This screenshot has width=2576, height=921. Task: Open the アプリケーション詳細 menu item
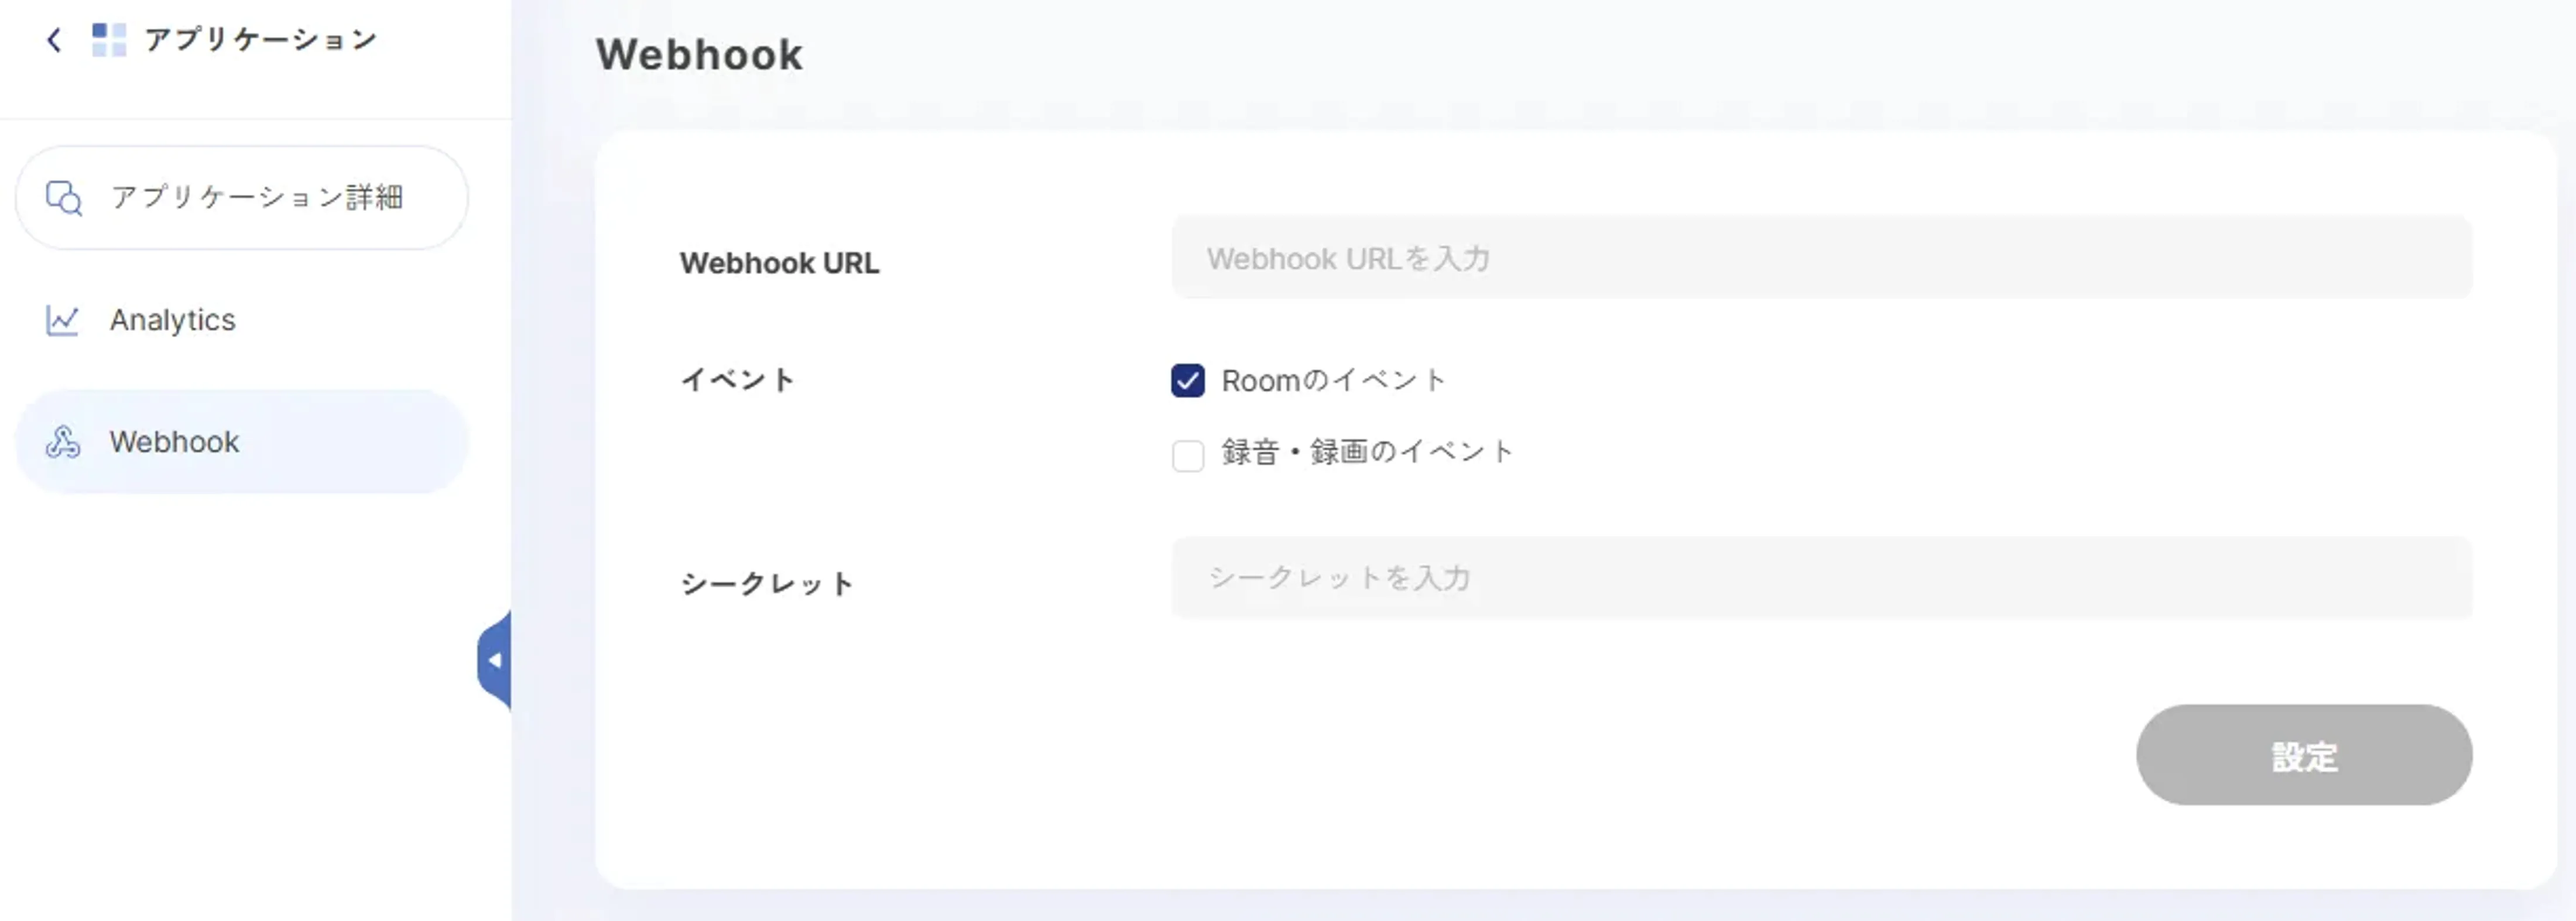point(256,198)
